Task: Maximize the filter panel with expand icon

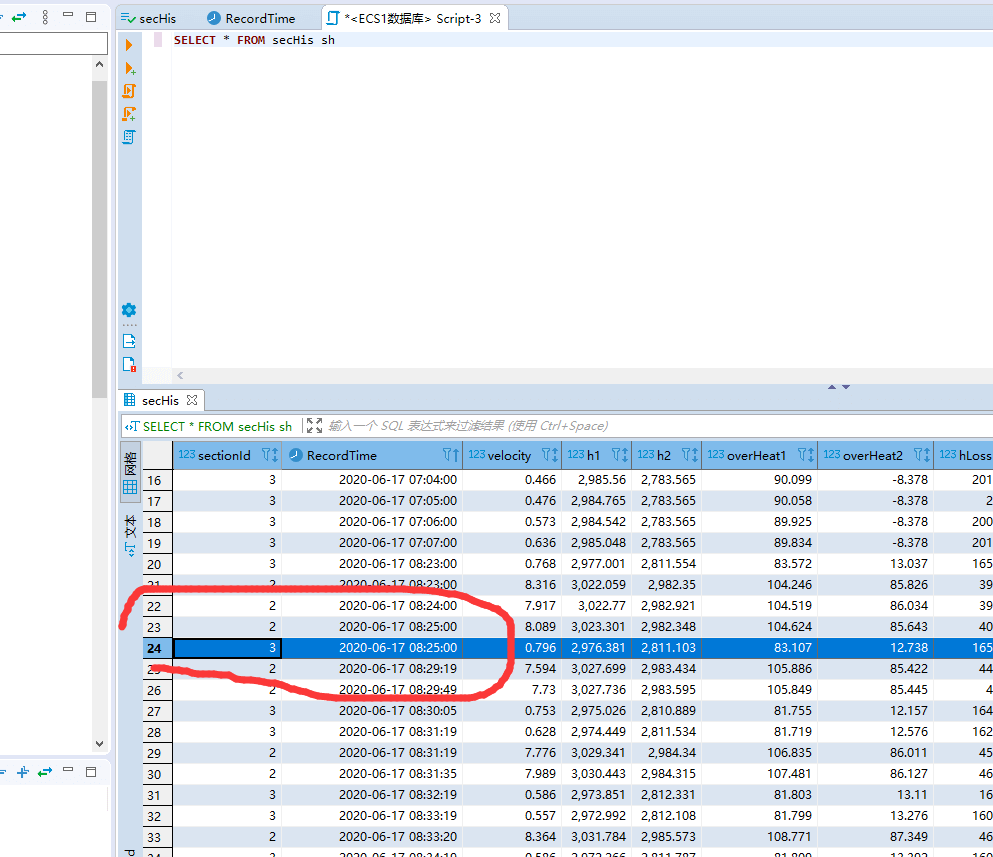Action: [x=314, y=426]
